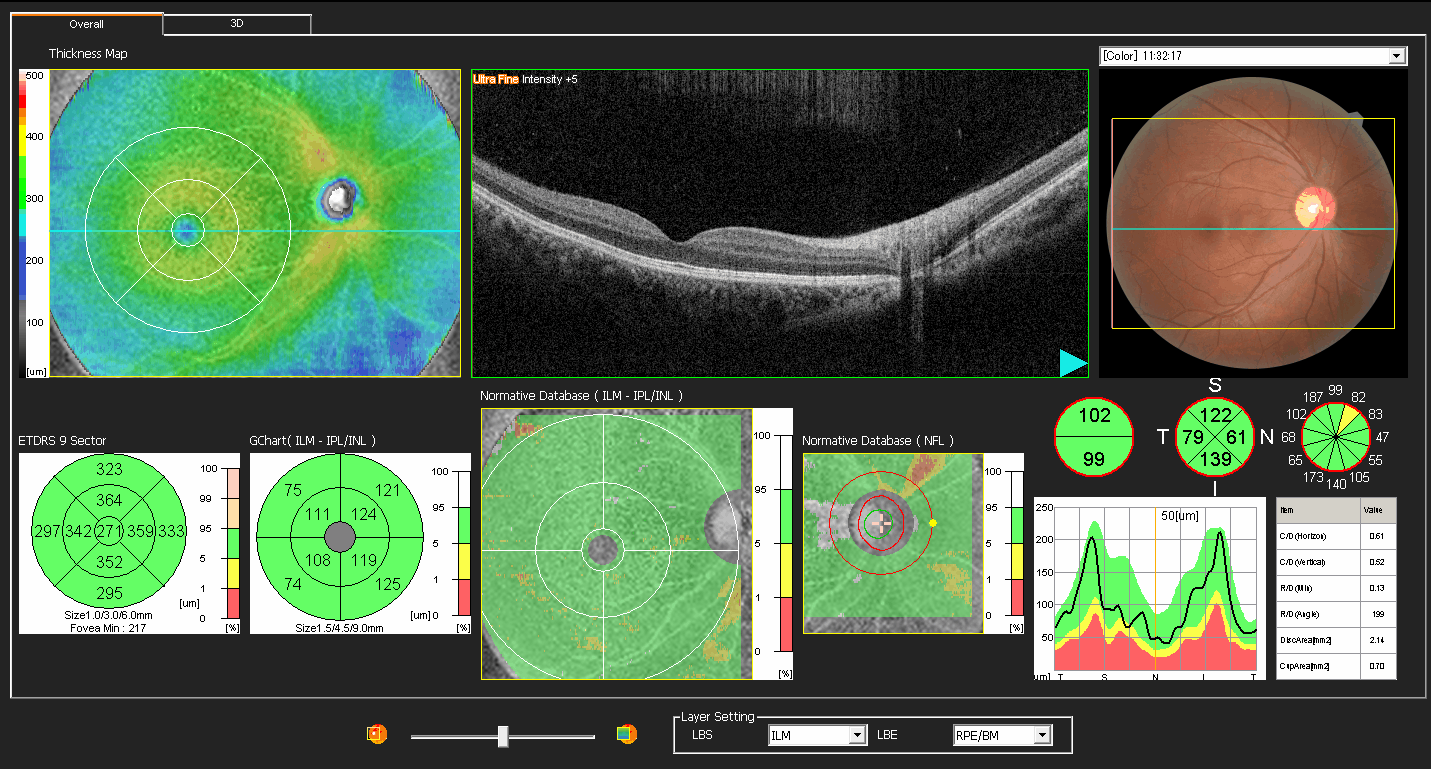Click the overlay transparency slider handle
This screenshot has height=769, width=1431.
pos(503,736)
